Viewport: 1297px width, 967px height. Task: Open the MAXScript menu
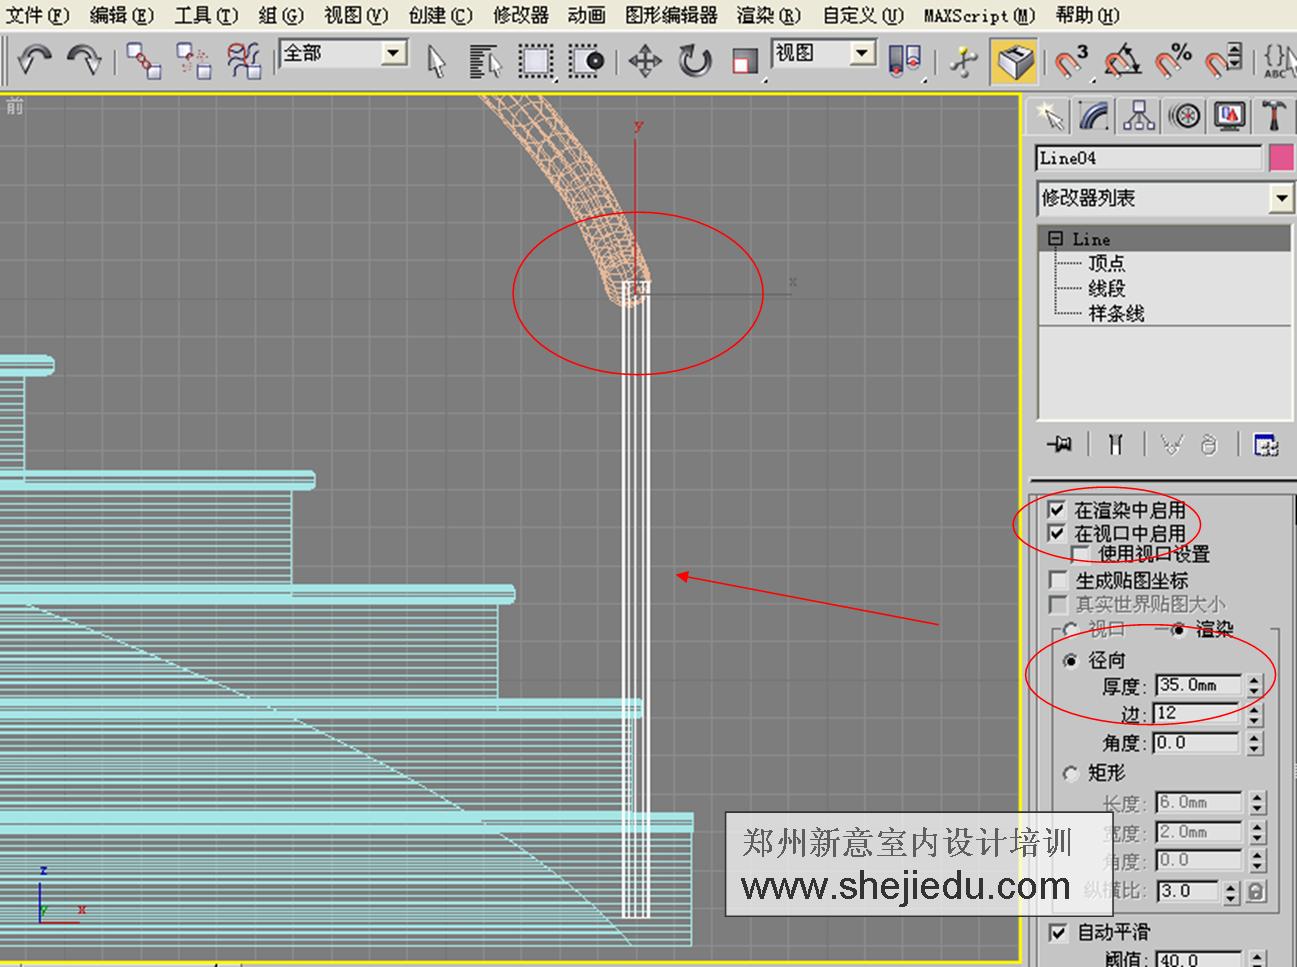tap(975, 15)
